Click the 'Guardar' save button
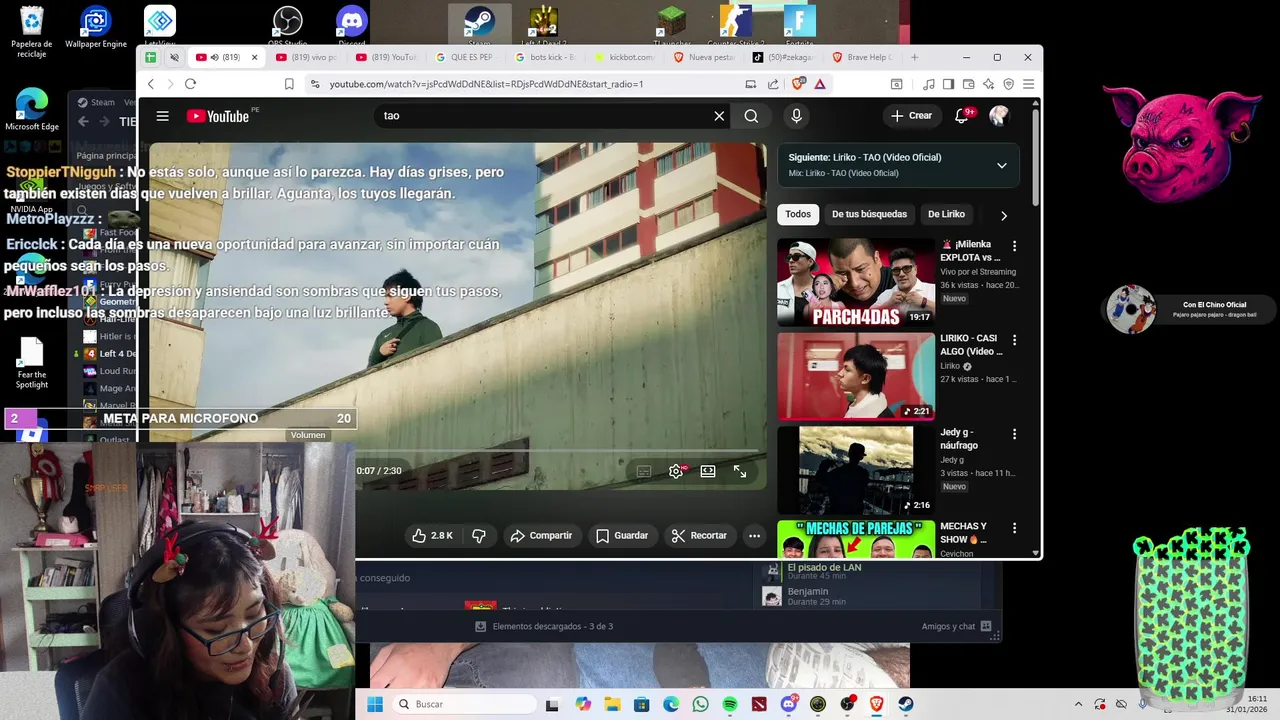The image size is (1280, 720). click(622, 536)
